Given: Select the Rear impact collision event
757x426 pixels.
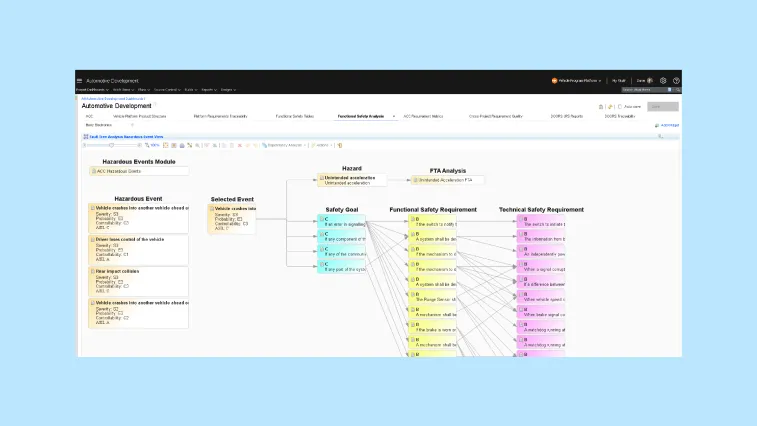Looking at the screenshot, I should [139, 281].
